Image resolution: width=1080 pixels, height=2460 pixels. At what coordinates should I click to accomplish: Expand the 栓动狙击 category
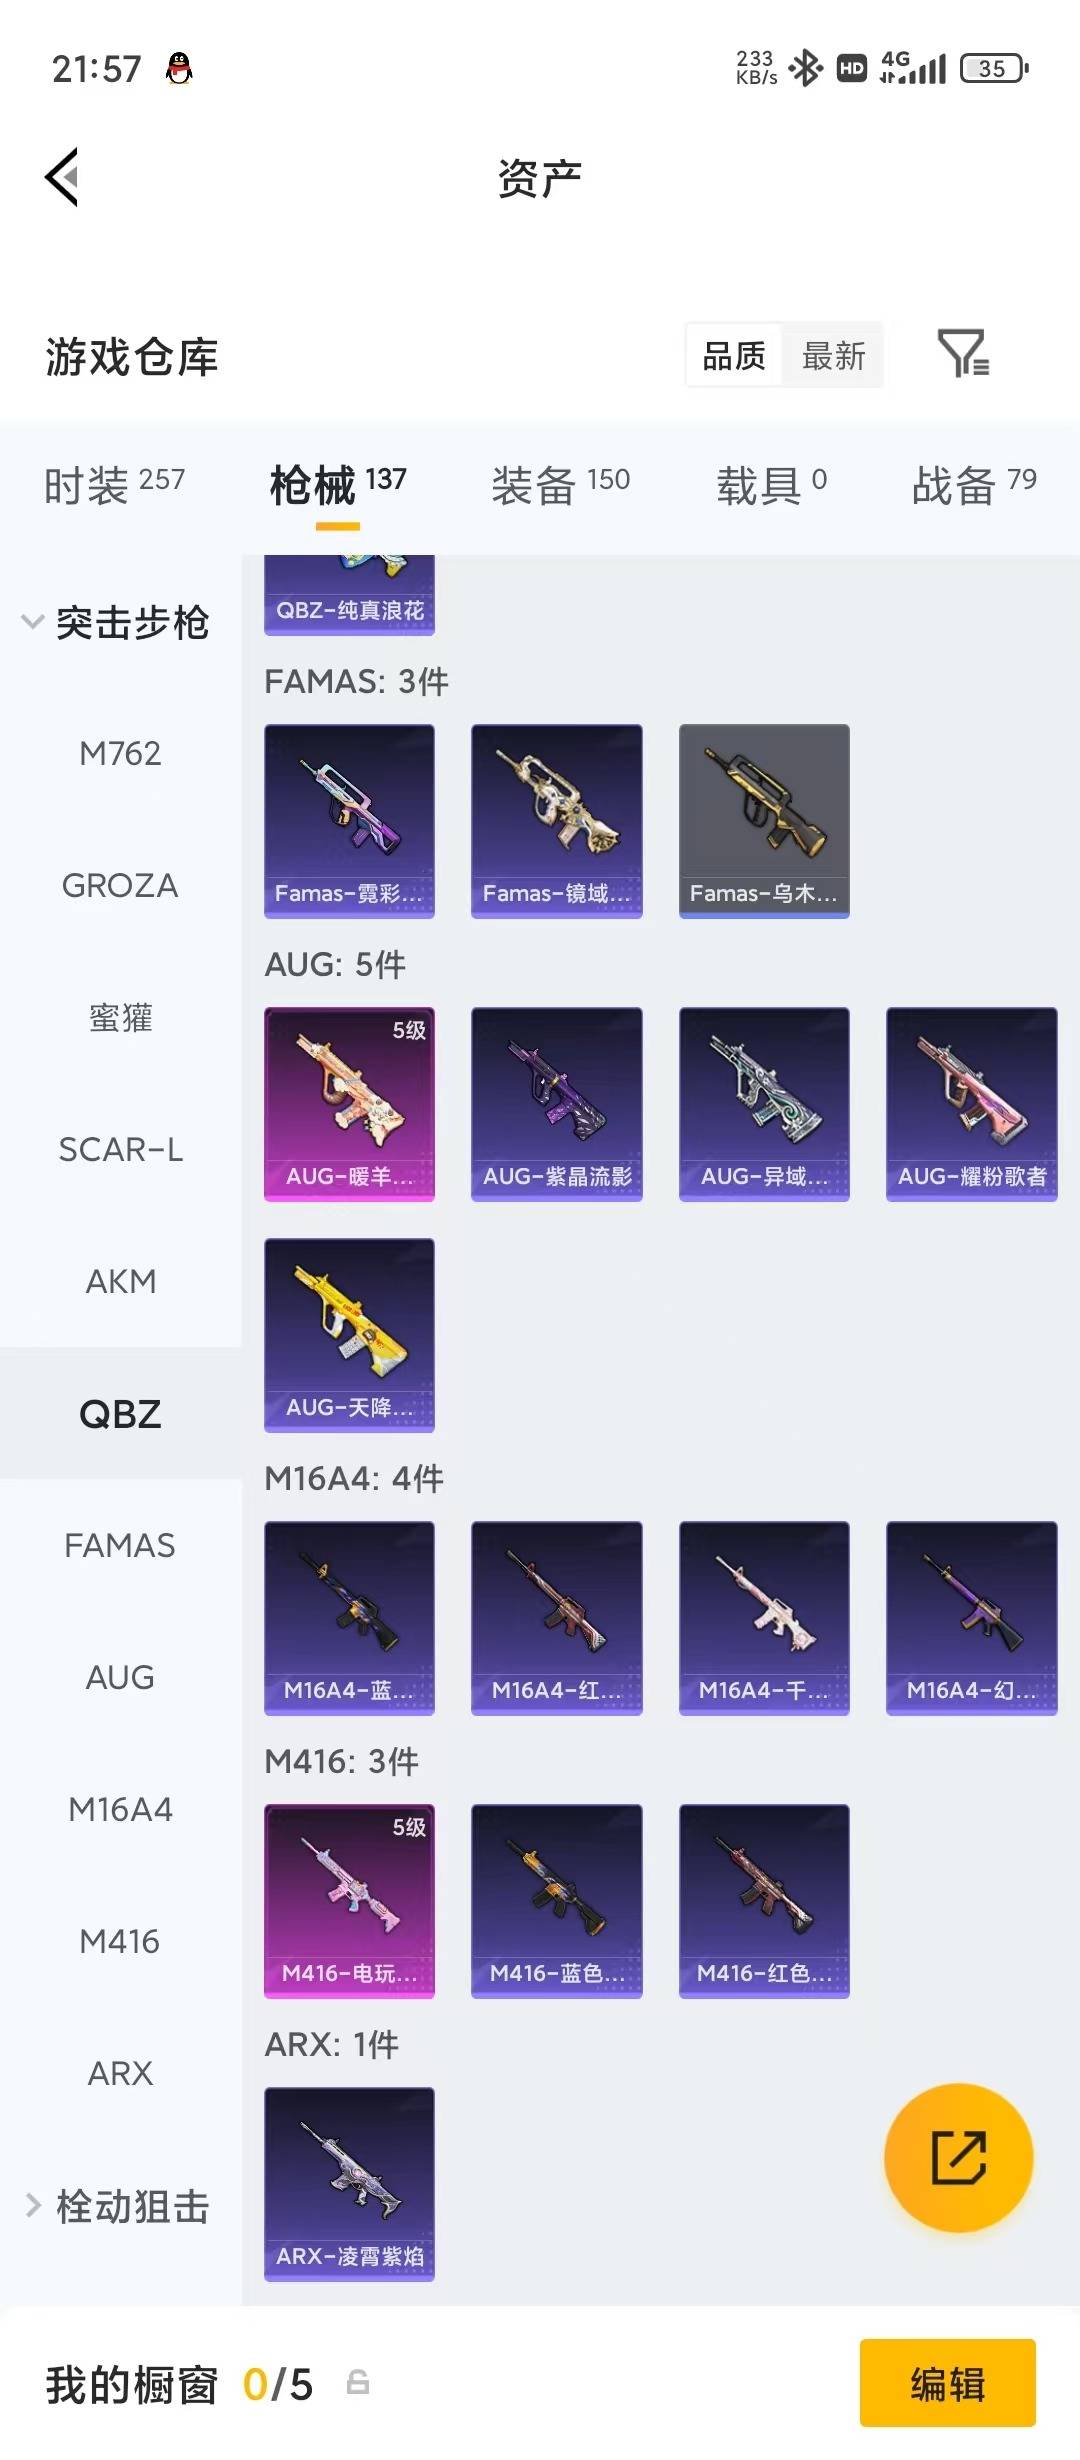pyautogui.click(x=117, y=2205)
